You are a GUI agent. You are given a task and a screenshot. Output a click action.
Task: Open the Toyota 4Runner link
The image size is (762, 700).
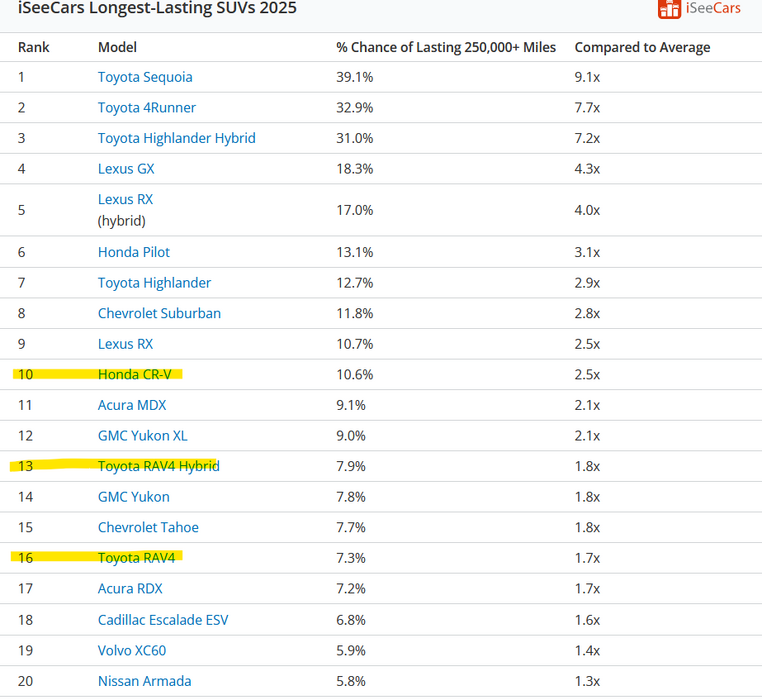pos(146,108)
